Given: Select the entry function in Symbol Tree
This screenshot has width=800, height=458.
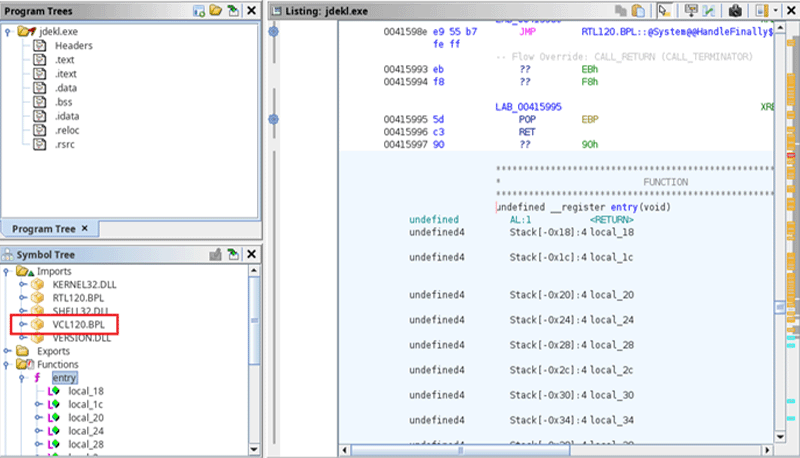Looking at the screenshot, I should [64, 378].
